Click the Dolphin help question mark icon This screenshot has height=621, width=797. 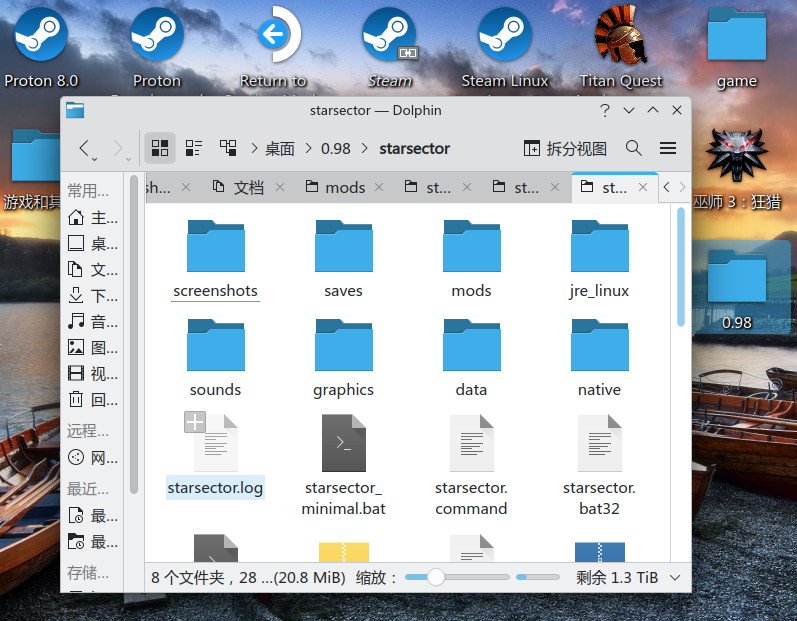point(605,110)
